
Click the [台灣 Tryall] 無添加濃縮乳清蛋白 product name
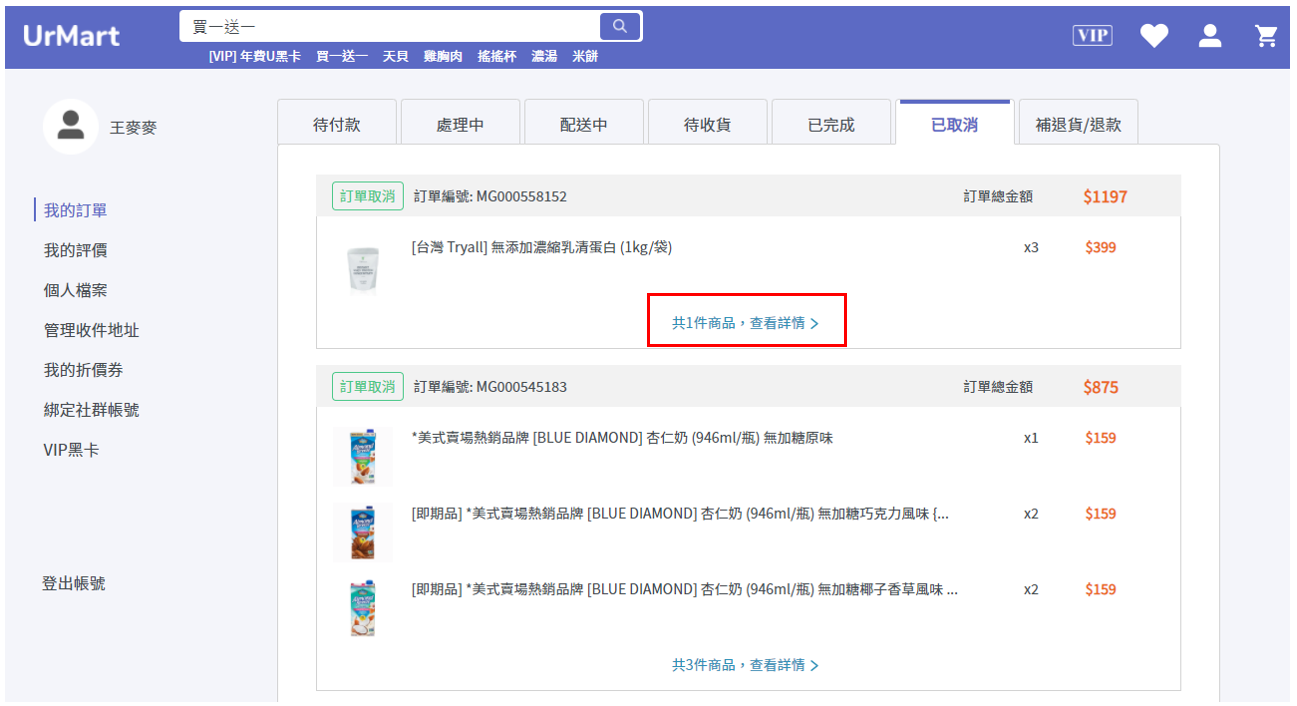pyautogui.click(x=541, y=247)
